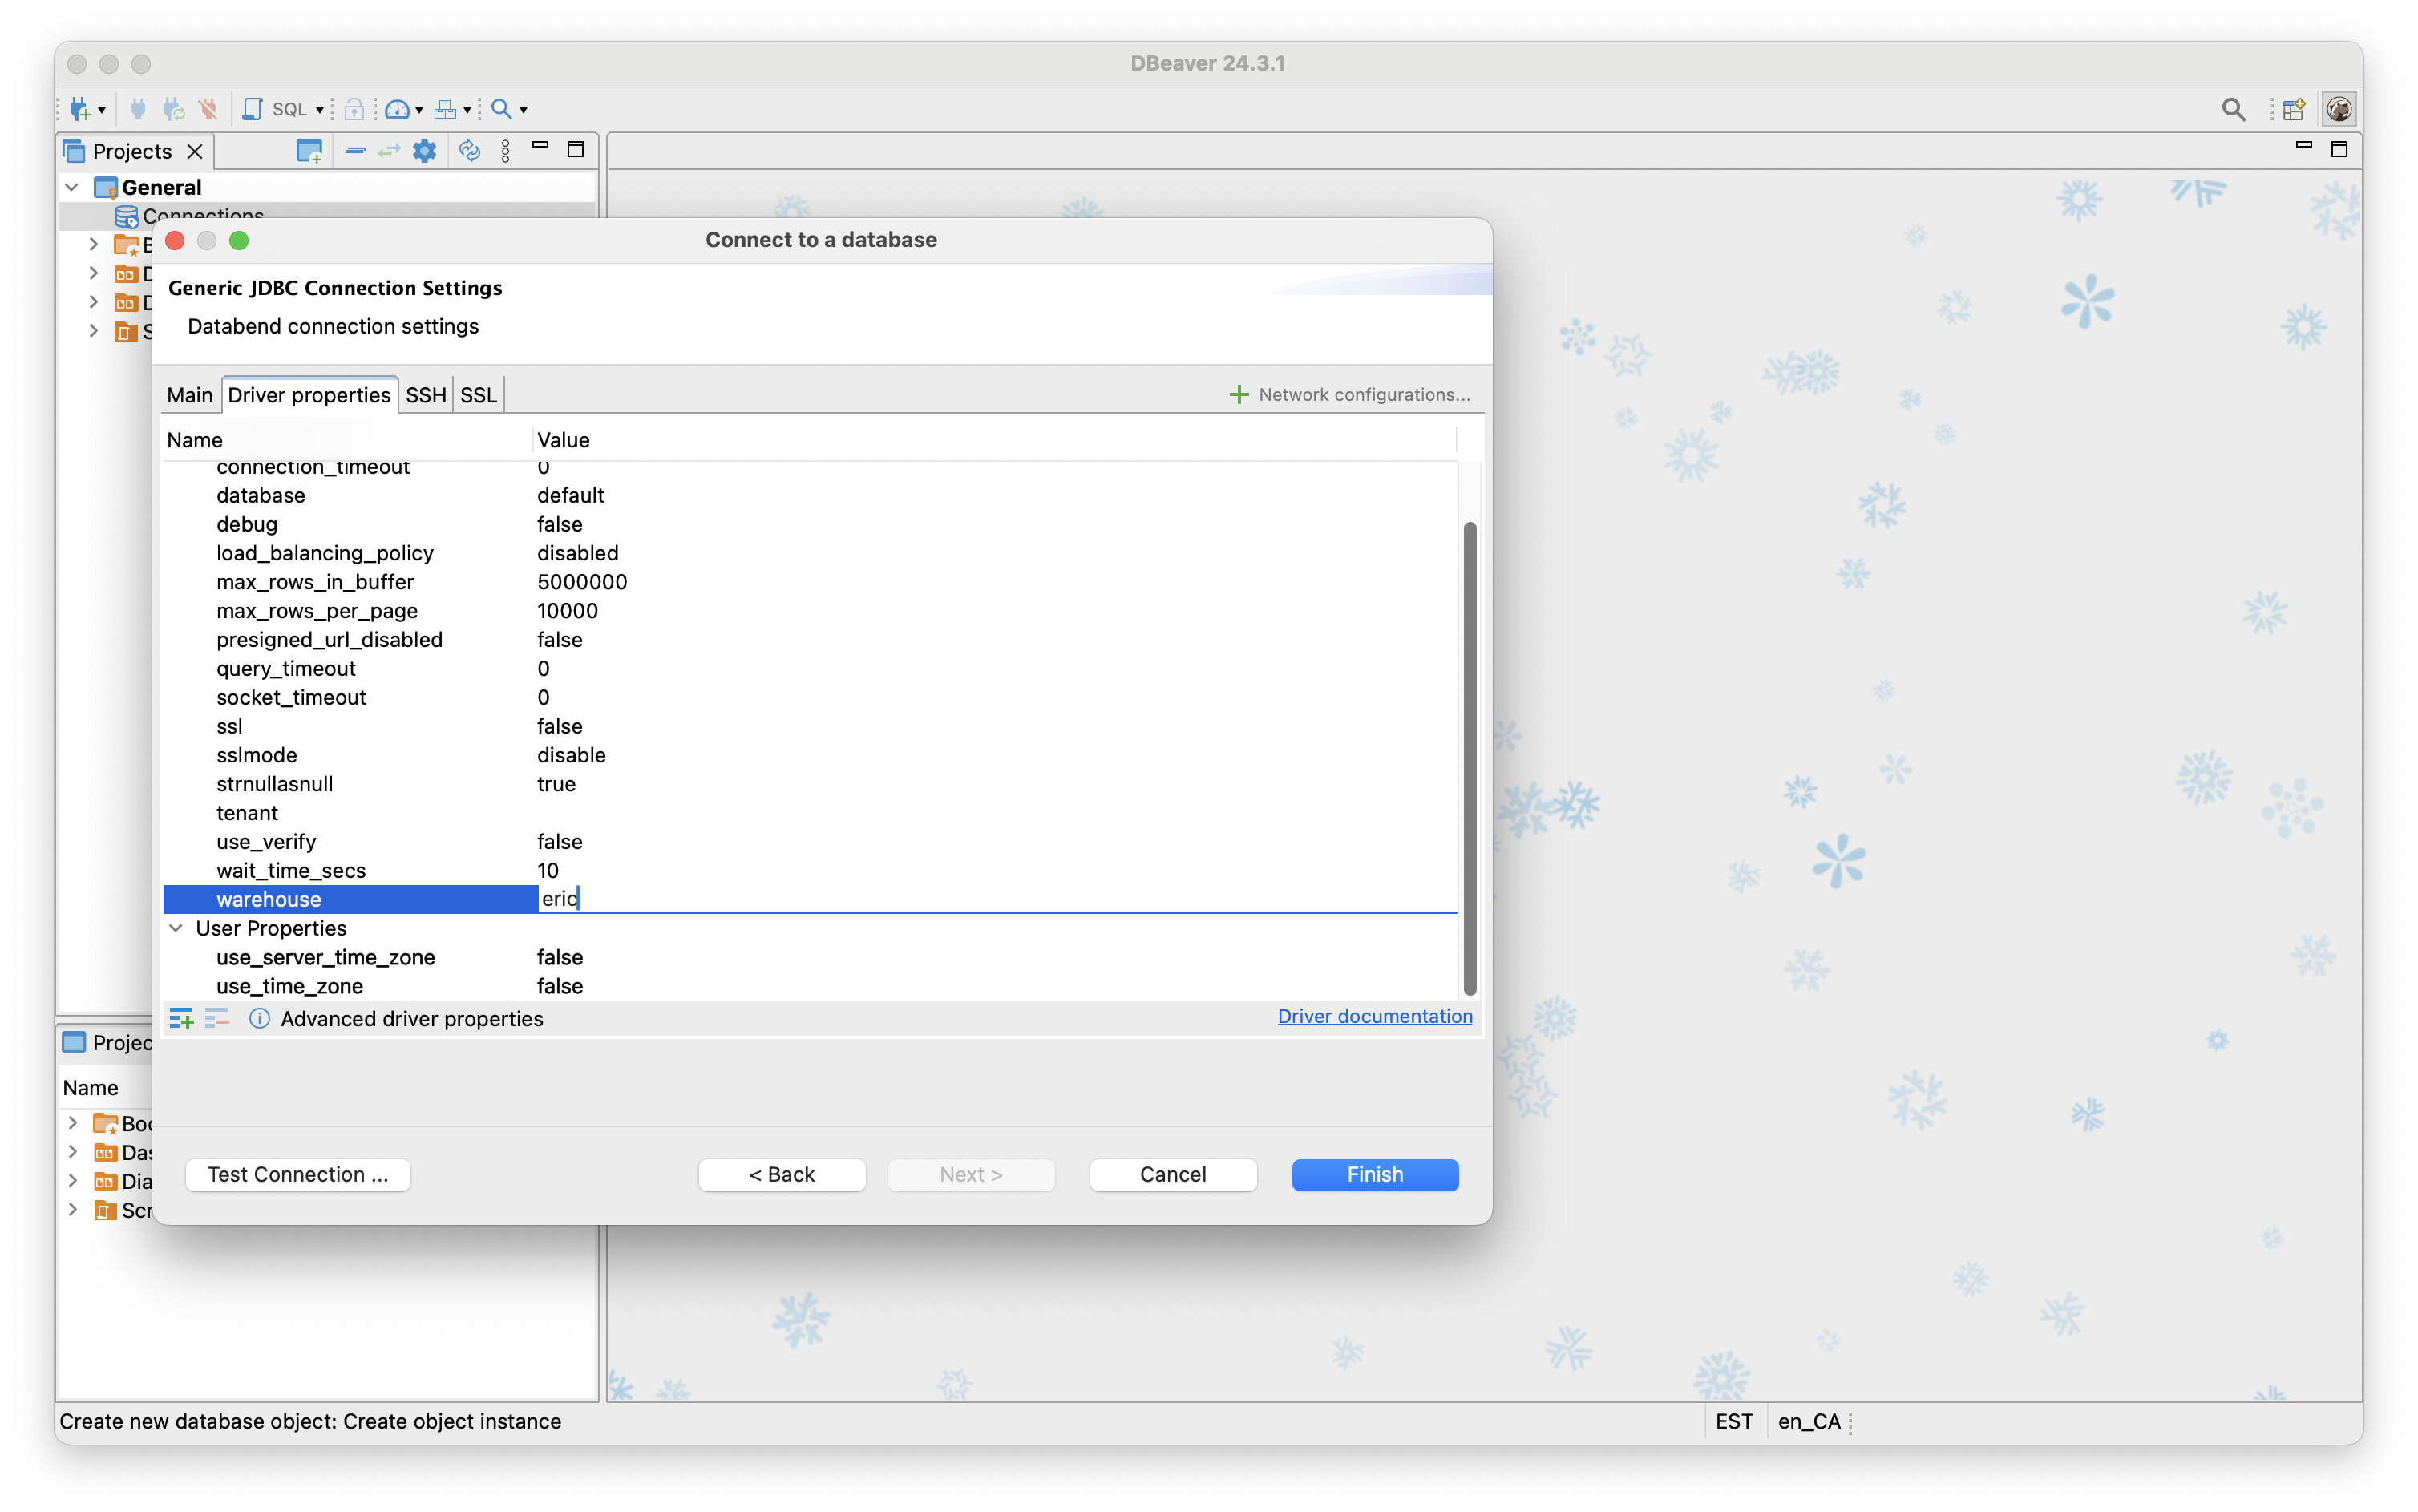The height and width of the screenshot is (1512, 2418).
Task: Open Projects panel view menu dots
Action: click(x=506, y=151)
